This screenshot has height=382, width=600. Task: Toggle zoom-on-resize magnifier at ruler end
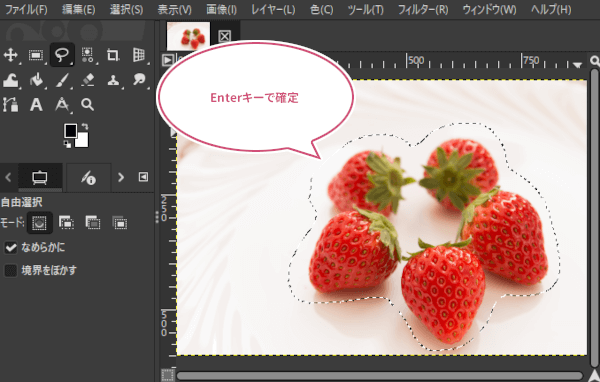click(x=595, y=61)
